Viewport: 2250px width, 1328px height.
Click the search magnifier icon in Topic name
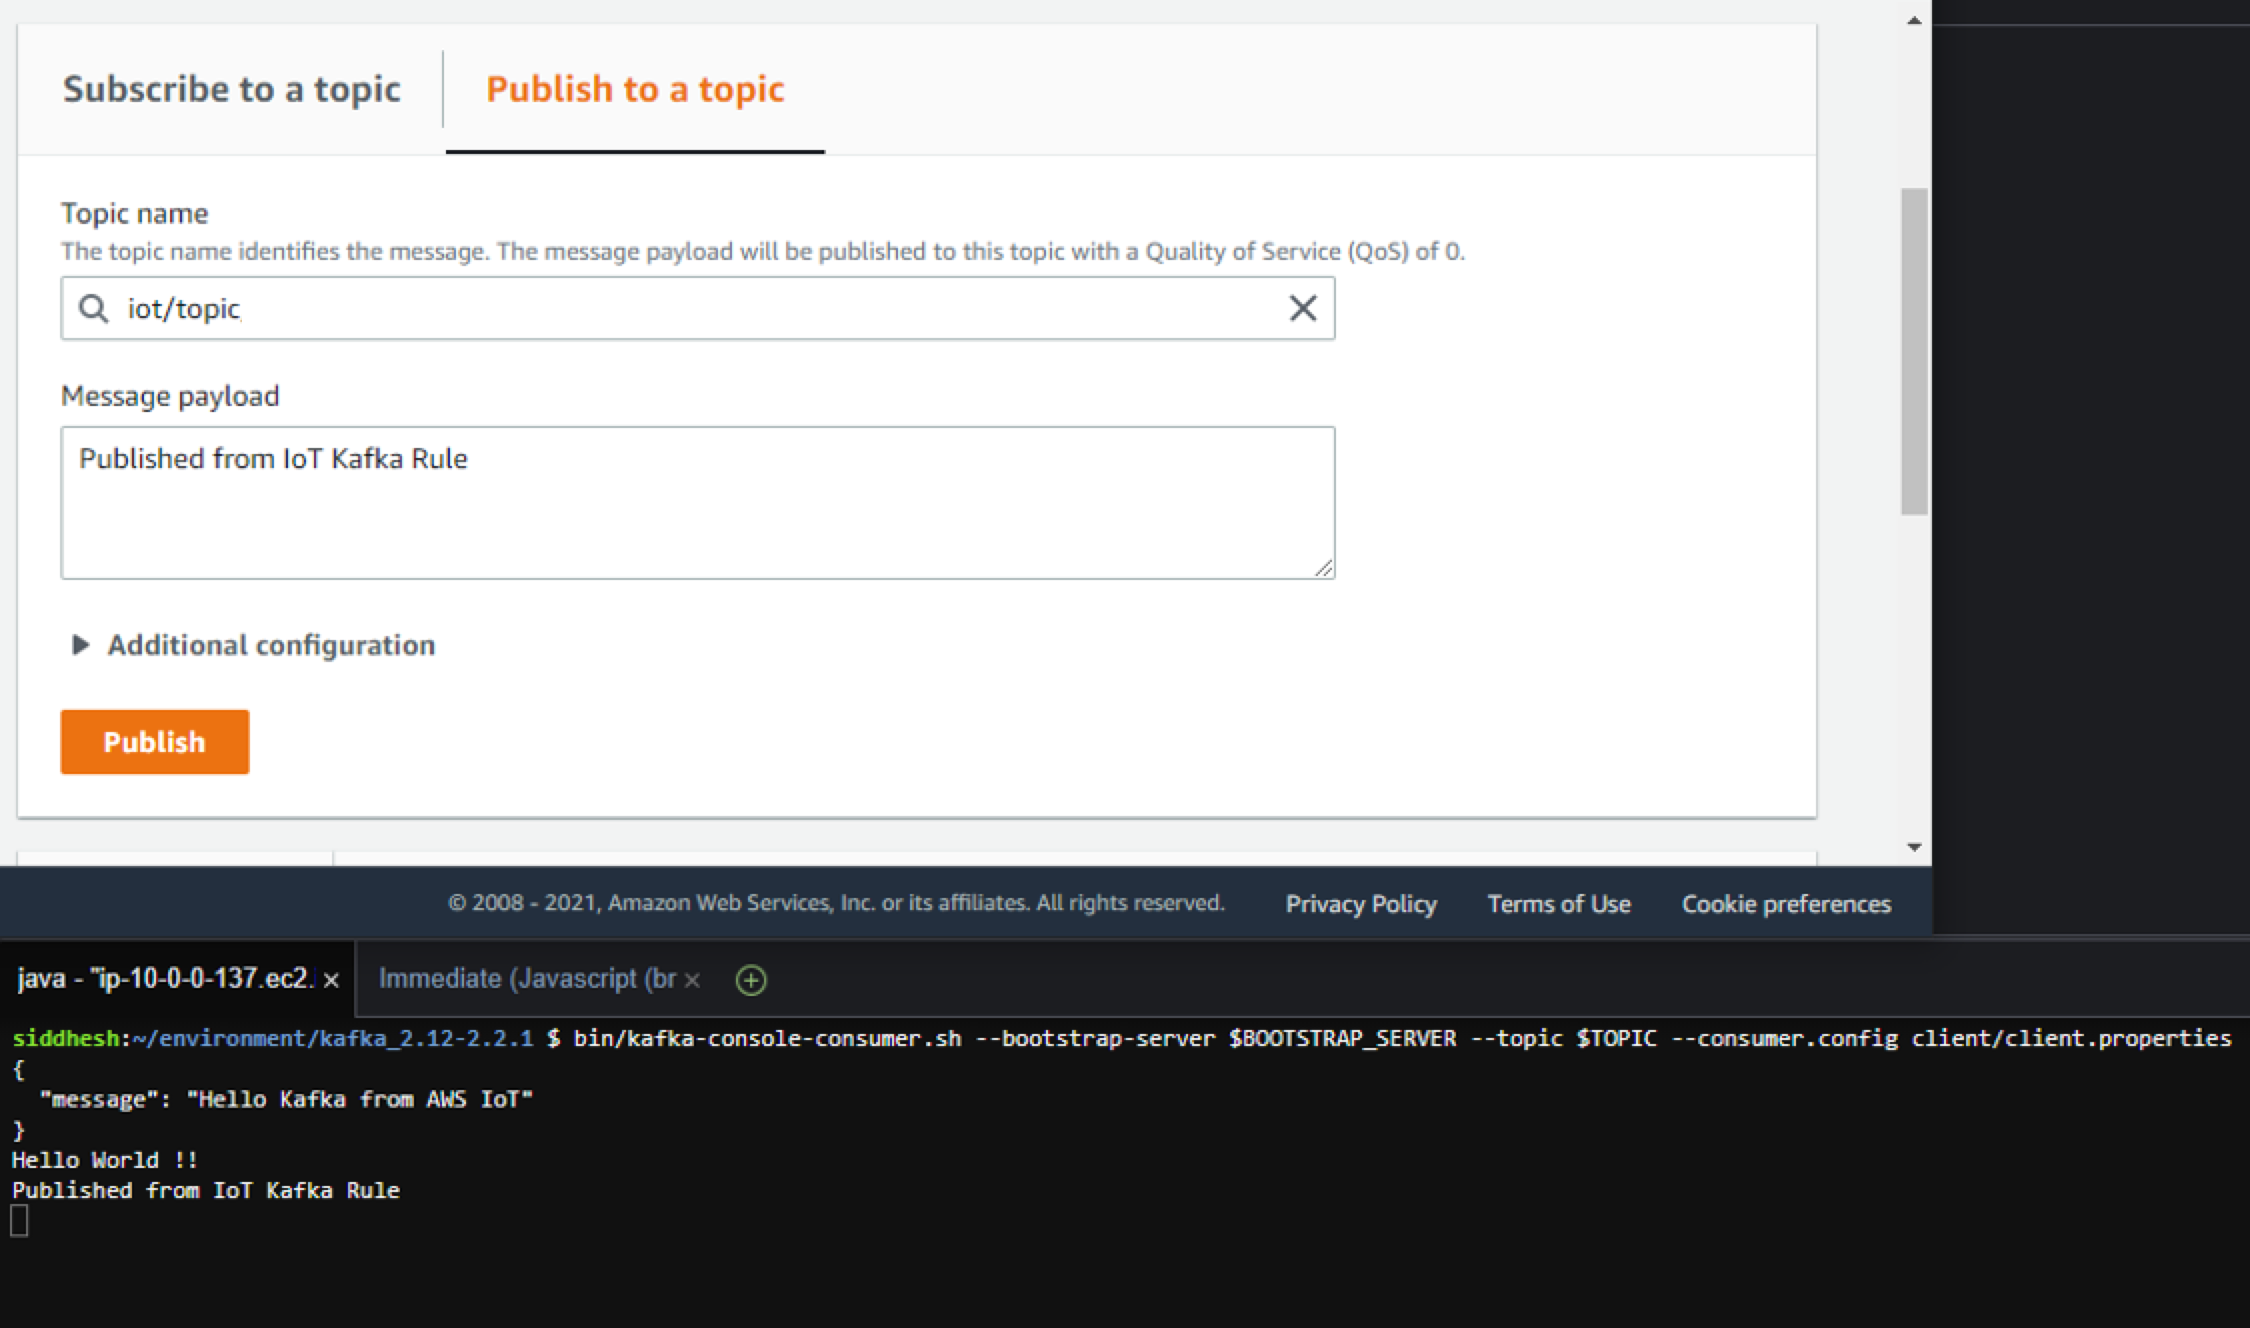pos(94,308)
